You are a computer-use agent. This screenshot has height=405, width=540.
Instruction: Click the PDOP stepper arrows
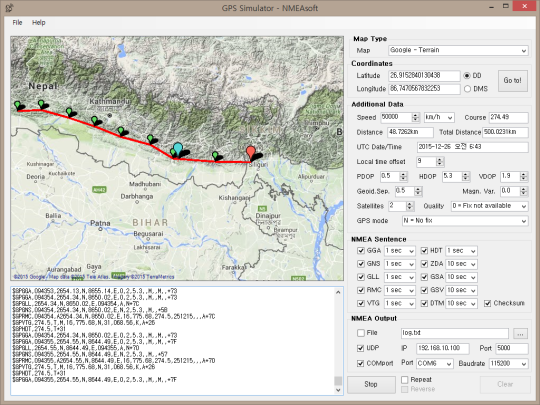pyautogui.click(x=403, y=176)
